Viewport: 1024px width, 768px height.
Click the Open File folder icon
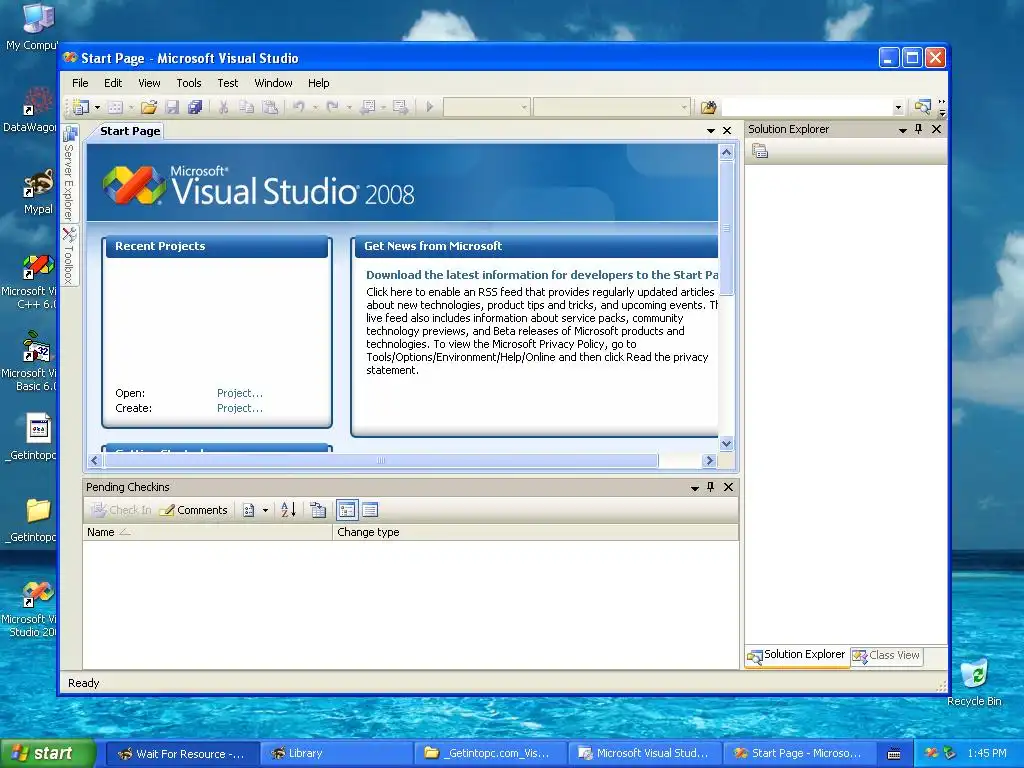click(149, 107)
